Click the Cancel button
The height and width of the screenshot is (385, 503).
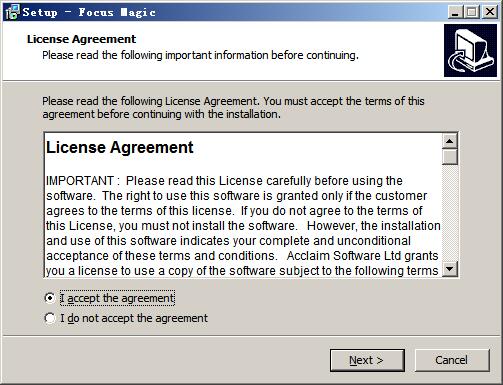pos(452,360)
